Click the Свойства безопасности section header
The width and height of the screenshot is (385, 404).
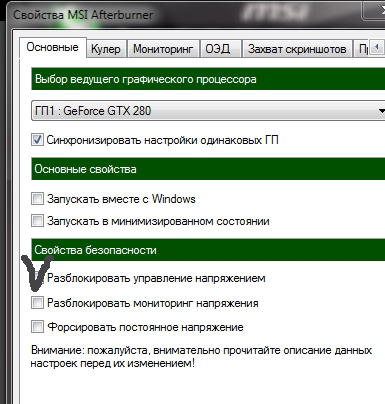coord(208,250)
